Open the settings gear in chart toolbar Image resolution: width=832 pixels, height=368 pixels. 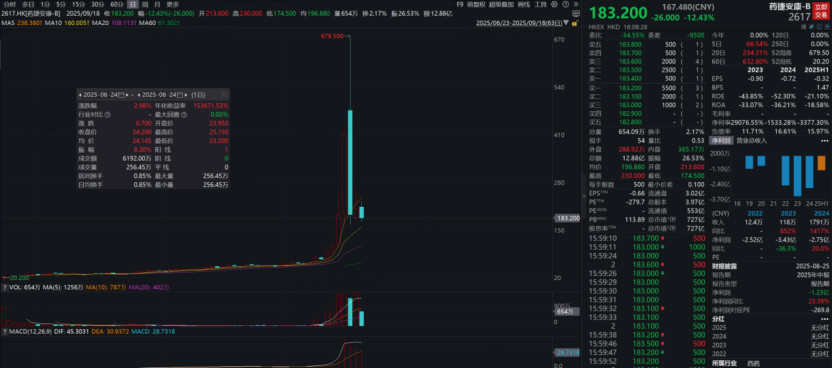tap(554, 4)
